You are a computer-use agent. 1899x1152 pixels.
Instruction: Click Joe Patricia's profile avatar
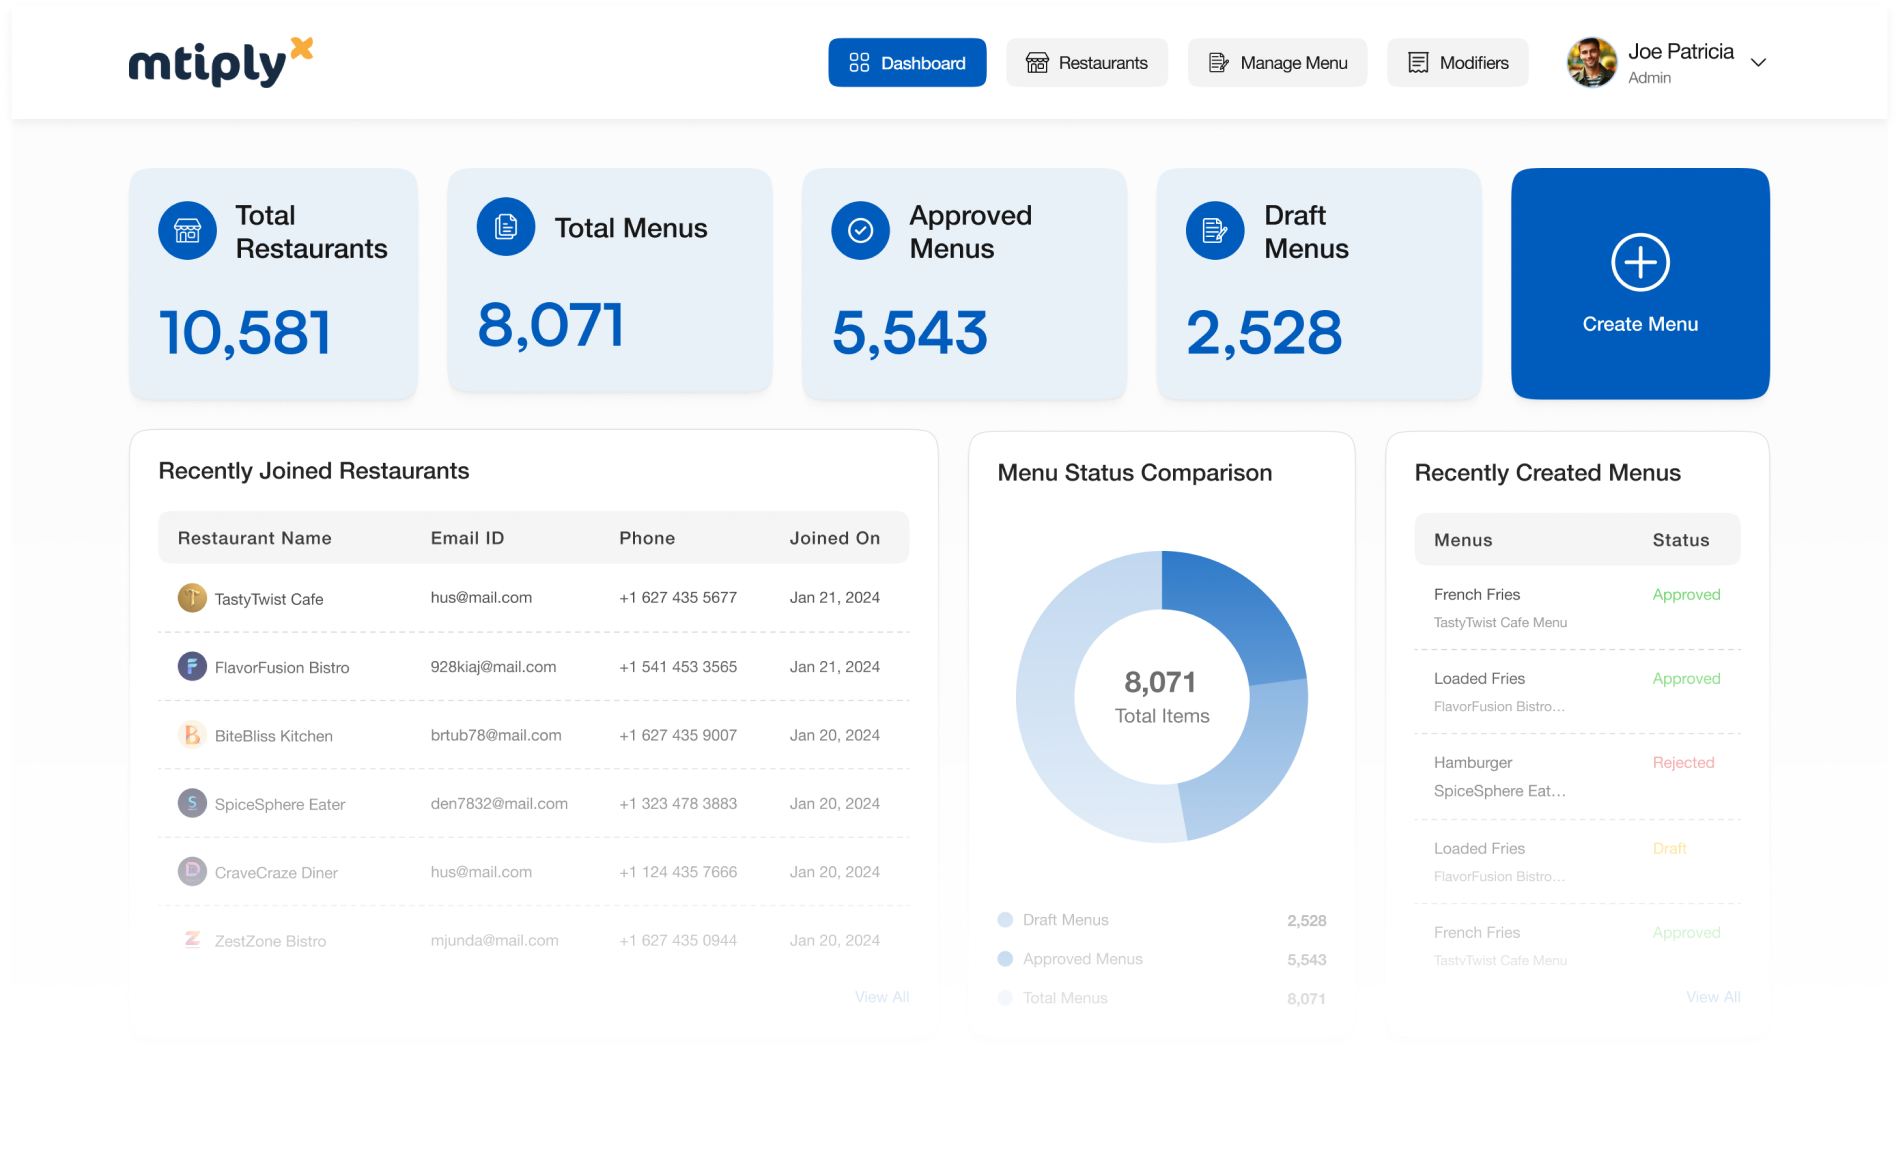(x=1591, y=62)
